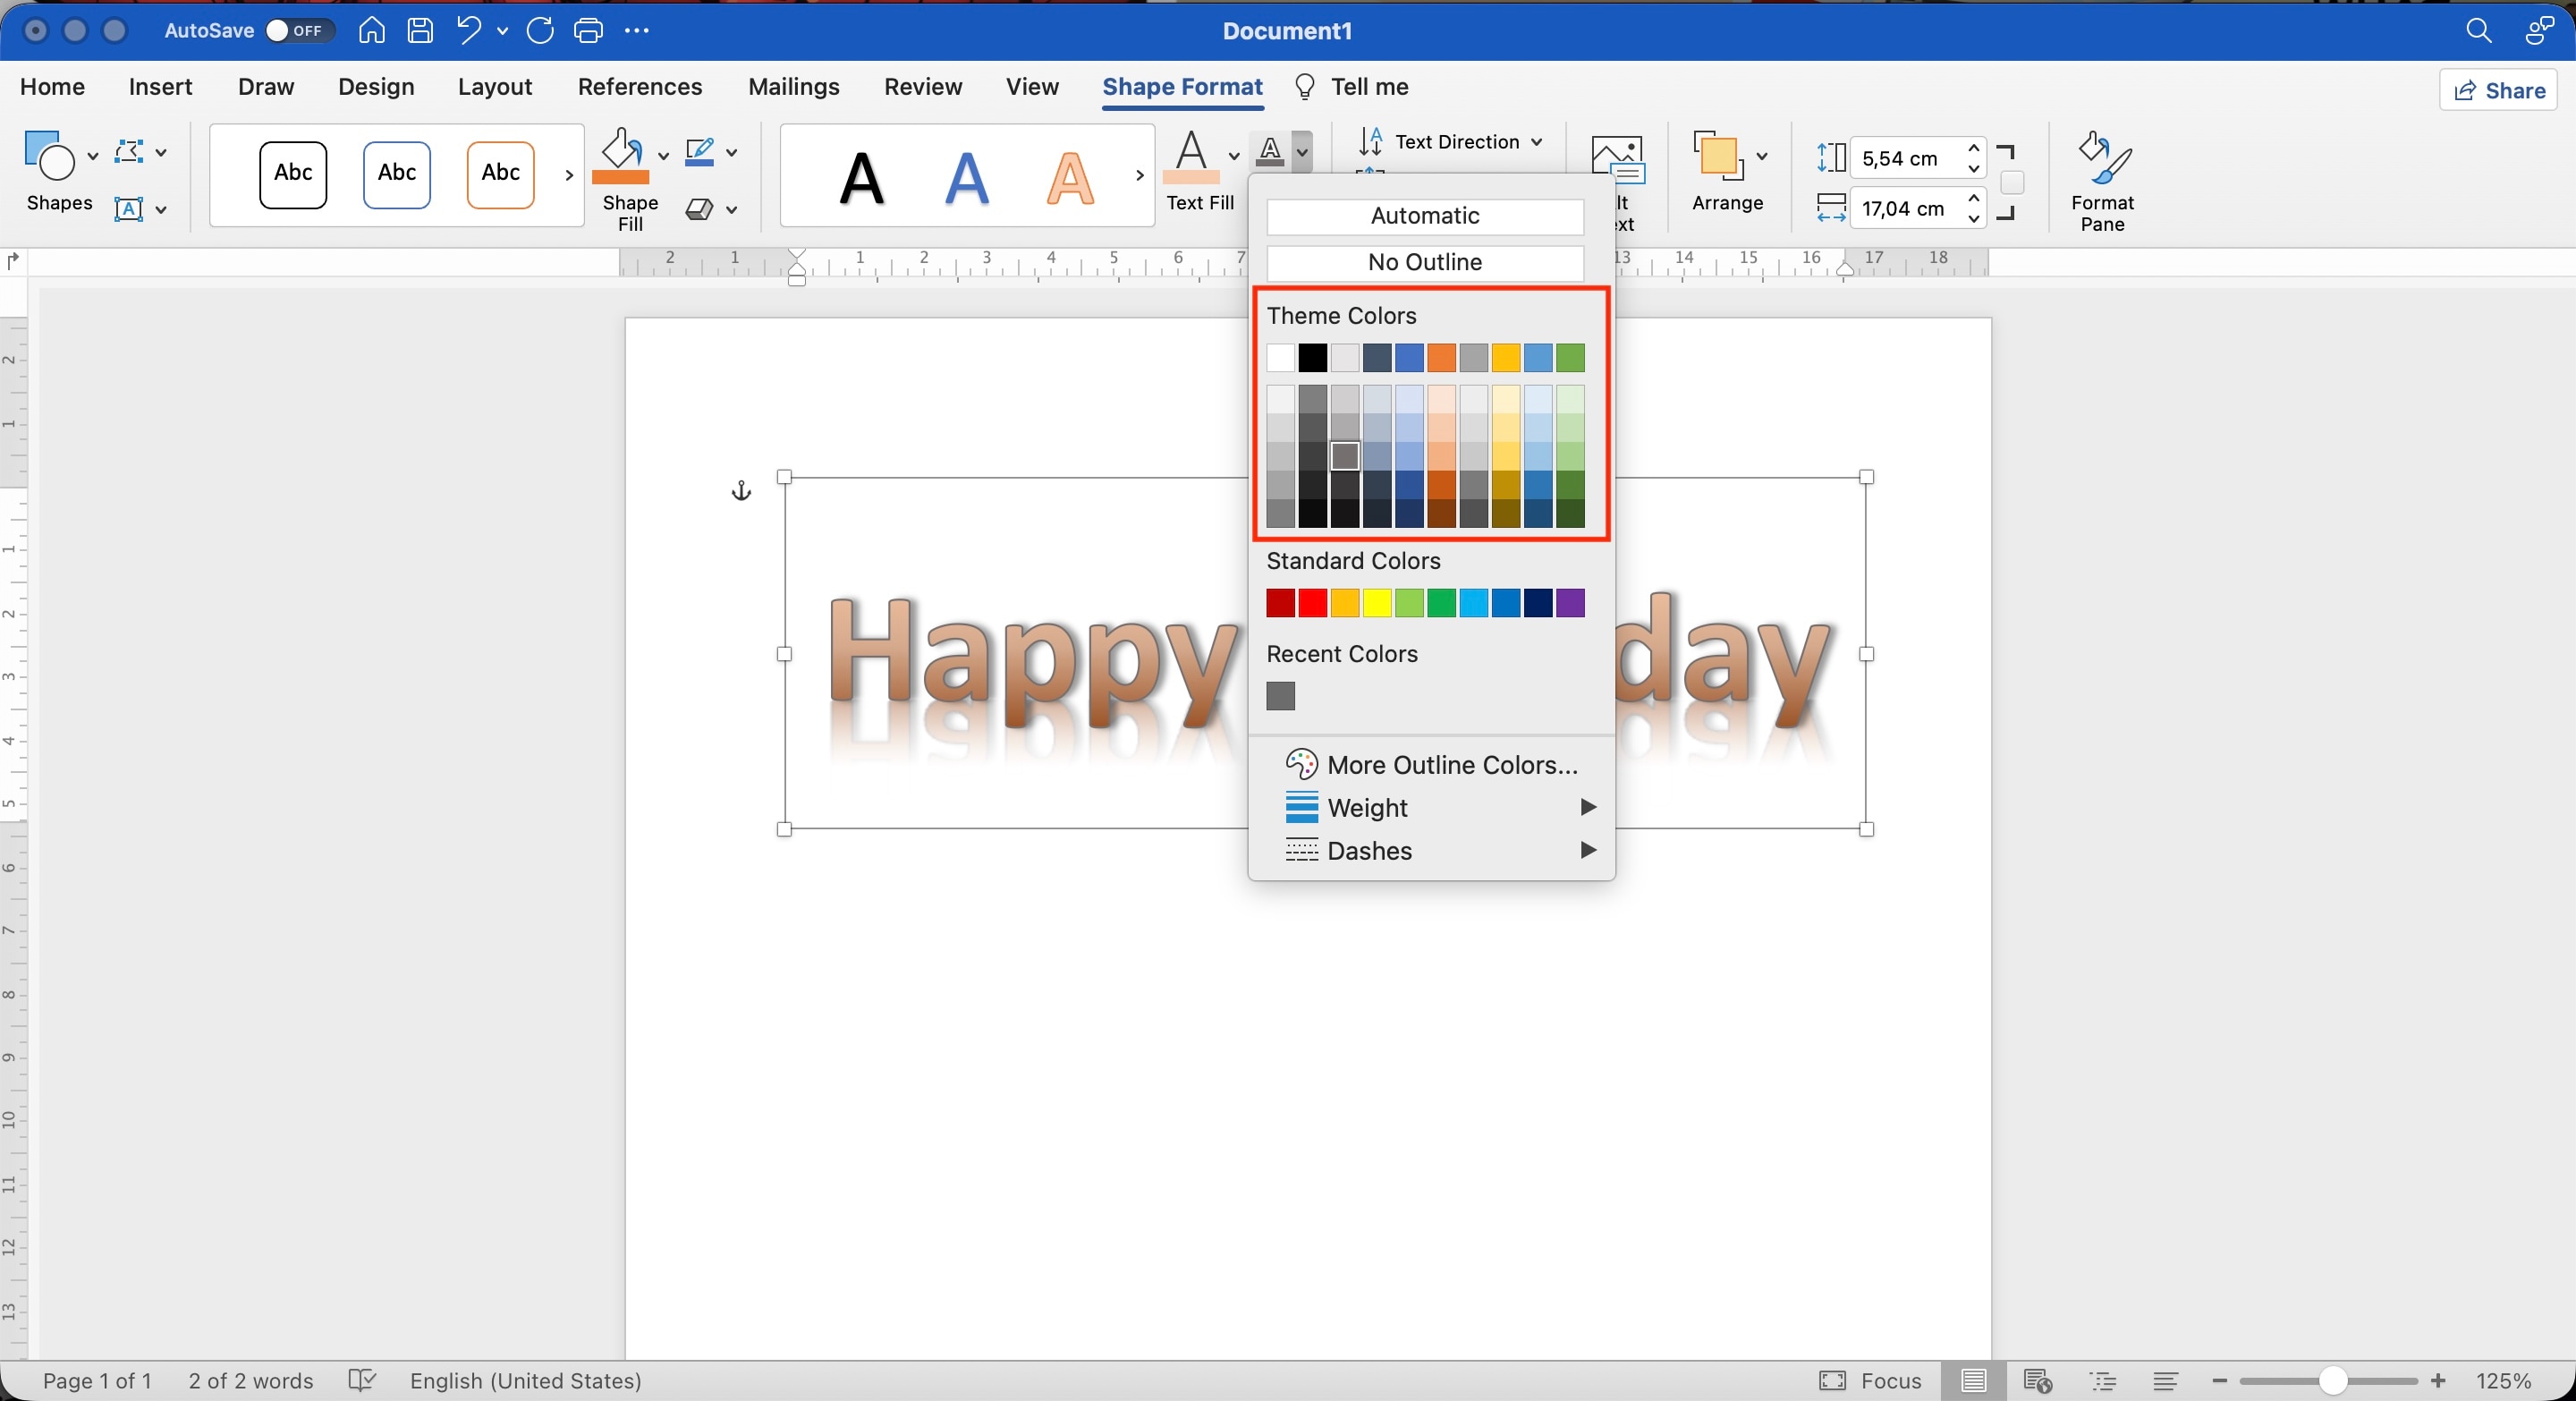This screenshot has height=1401, width=2576.
Task: Expand the shape styles gallery arrow
Action: tap(569, 175)
